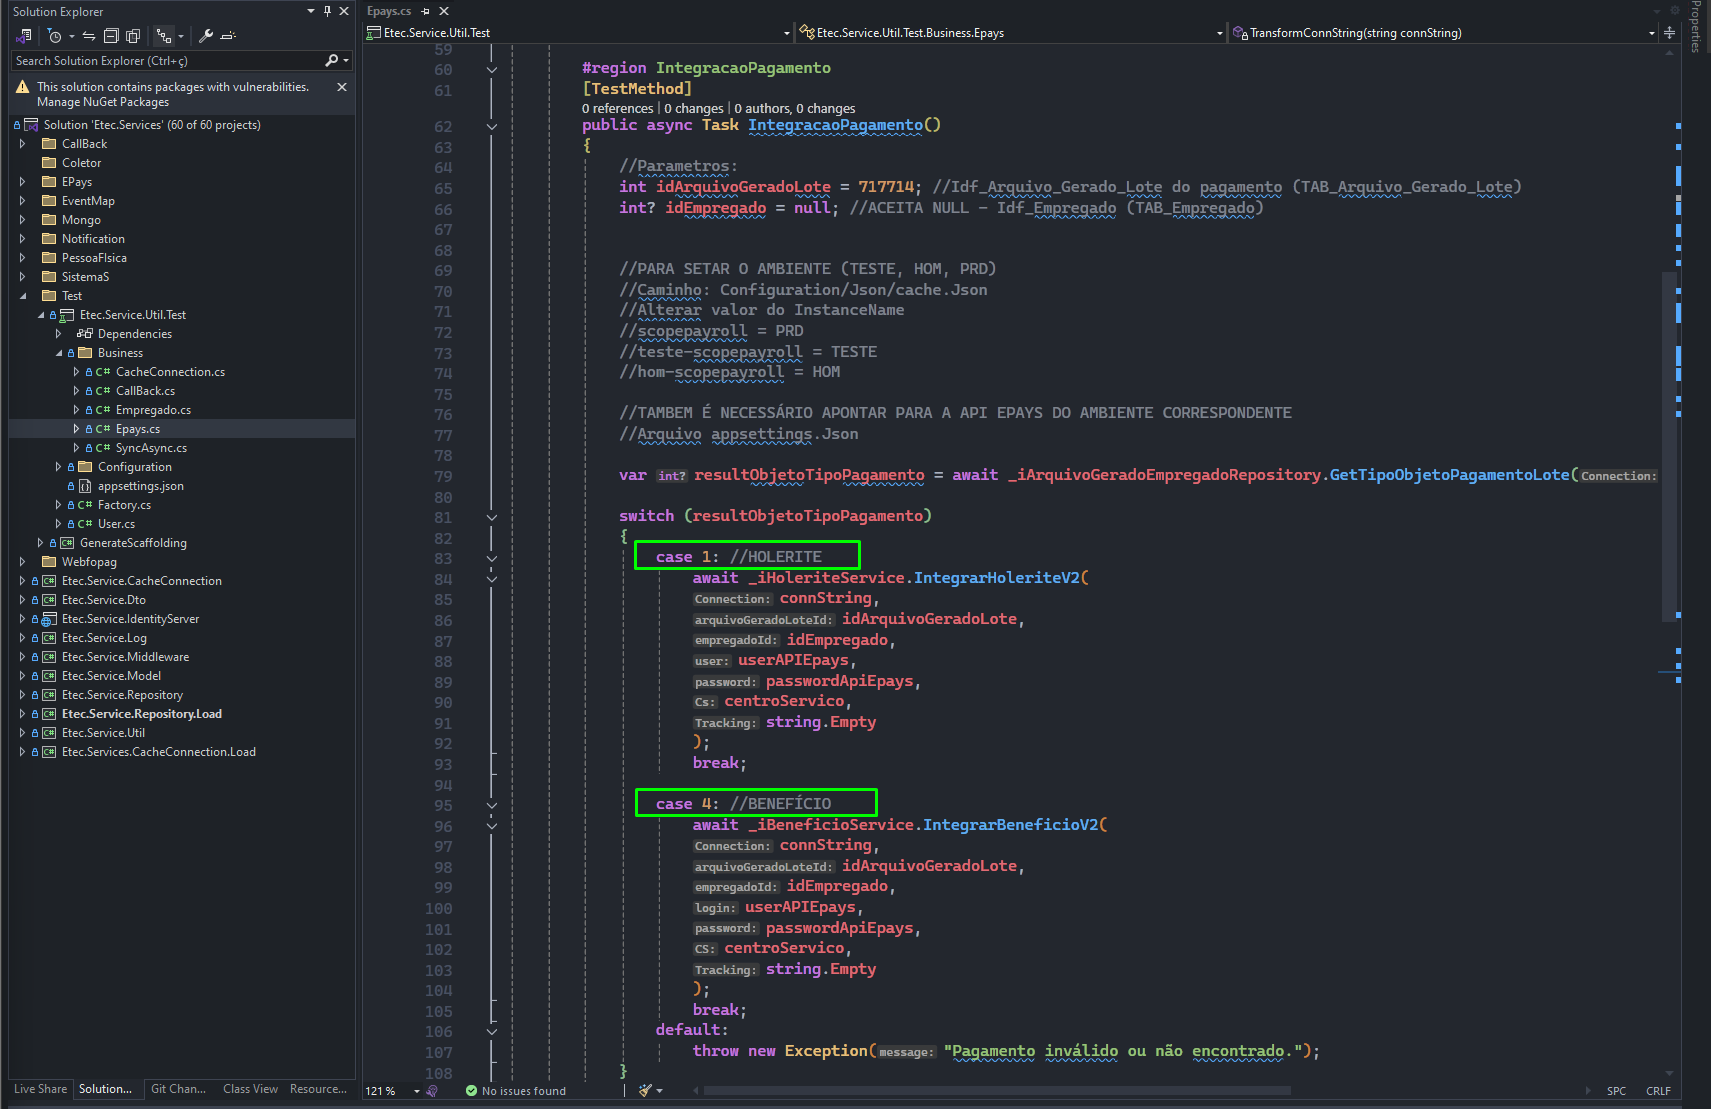Switch to the Git Changes tab
Viewport: 1711px width, 1109px height.
tap(178, 1089)
